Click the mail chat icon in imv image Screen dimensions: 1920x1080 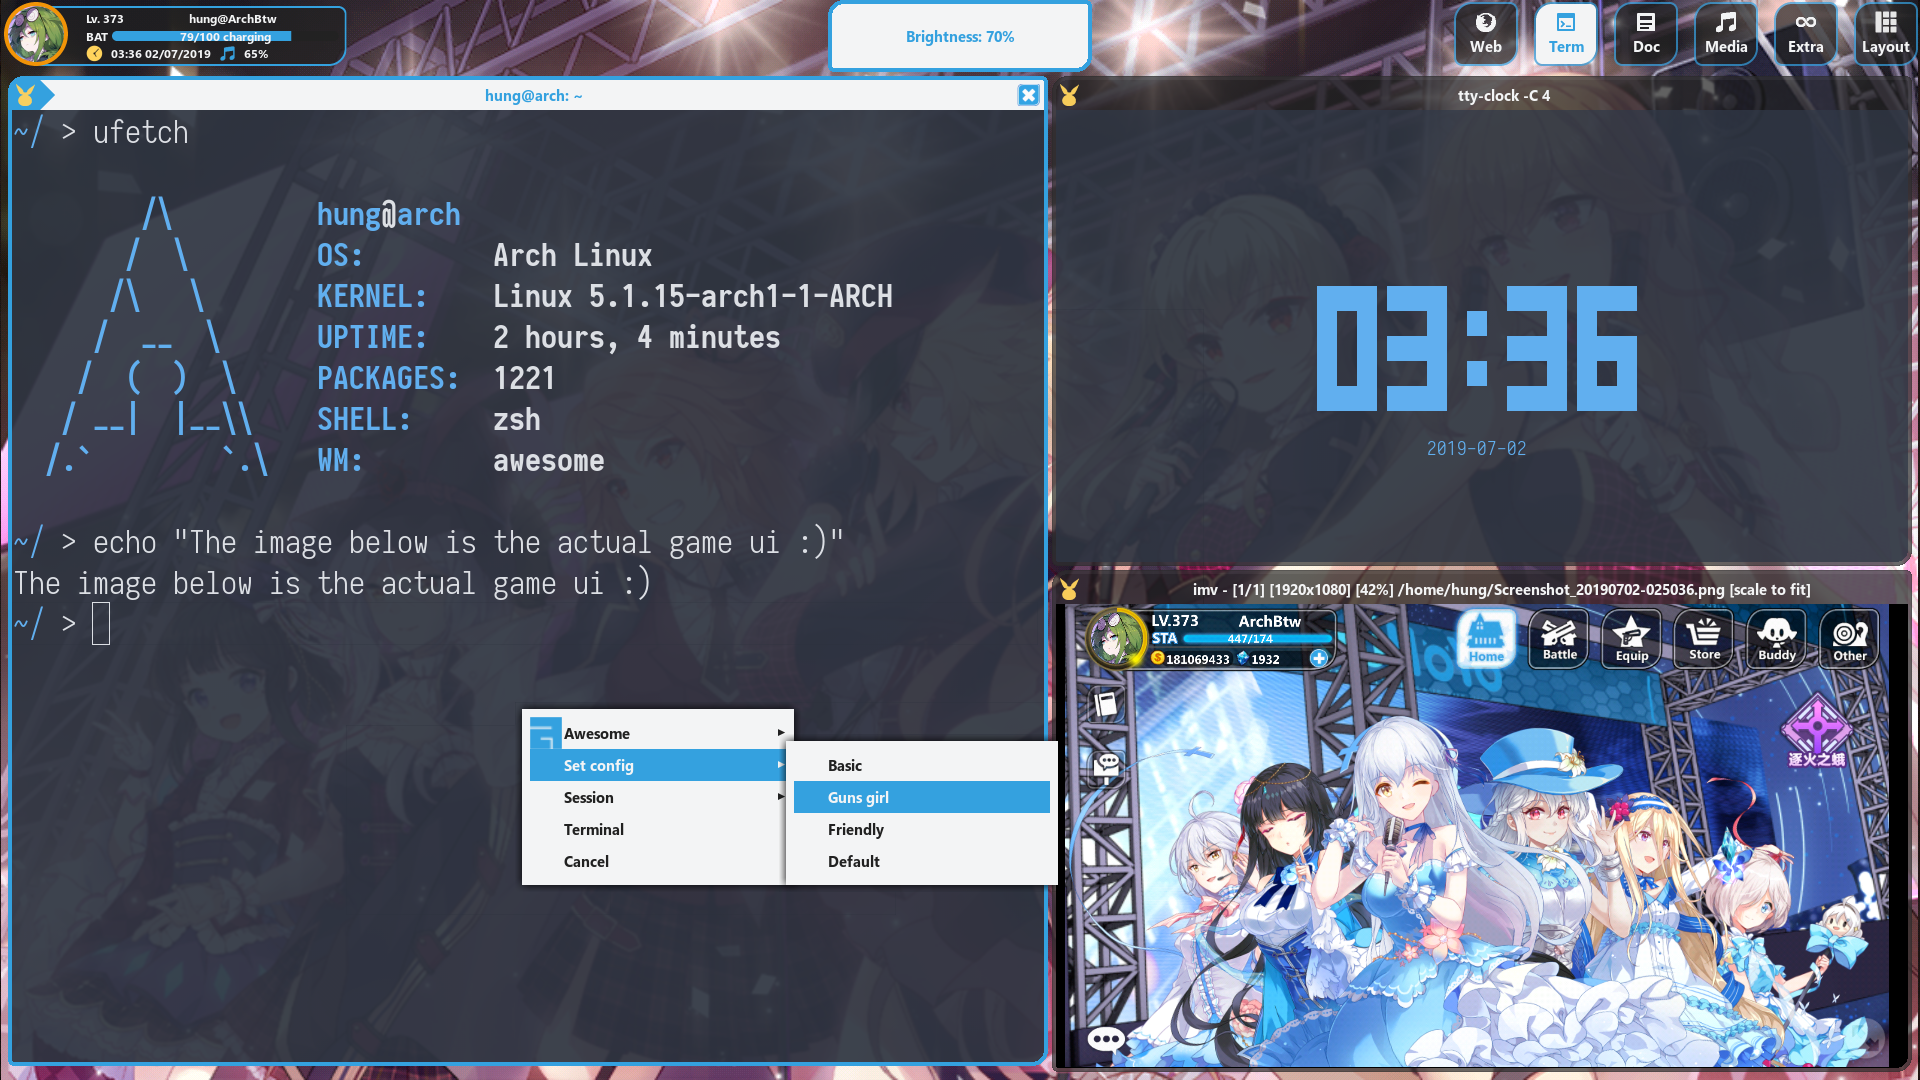(x=1106, y=766)
